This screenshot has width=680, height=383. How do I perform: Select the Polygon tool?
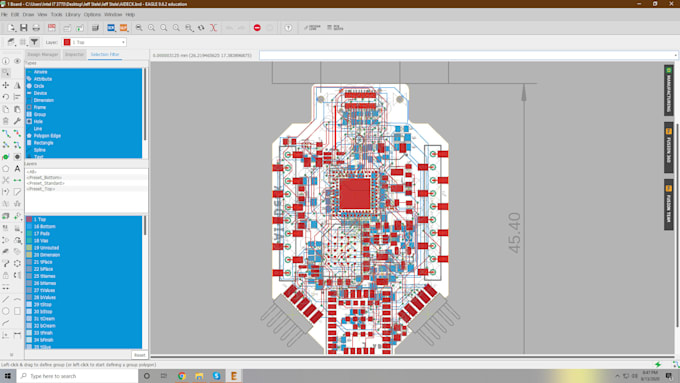coord(6,168)
